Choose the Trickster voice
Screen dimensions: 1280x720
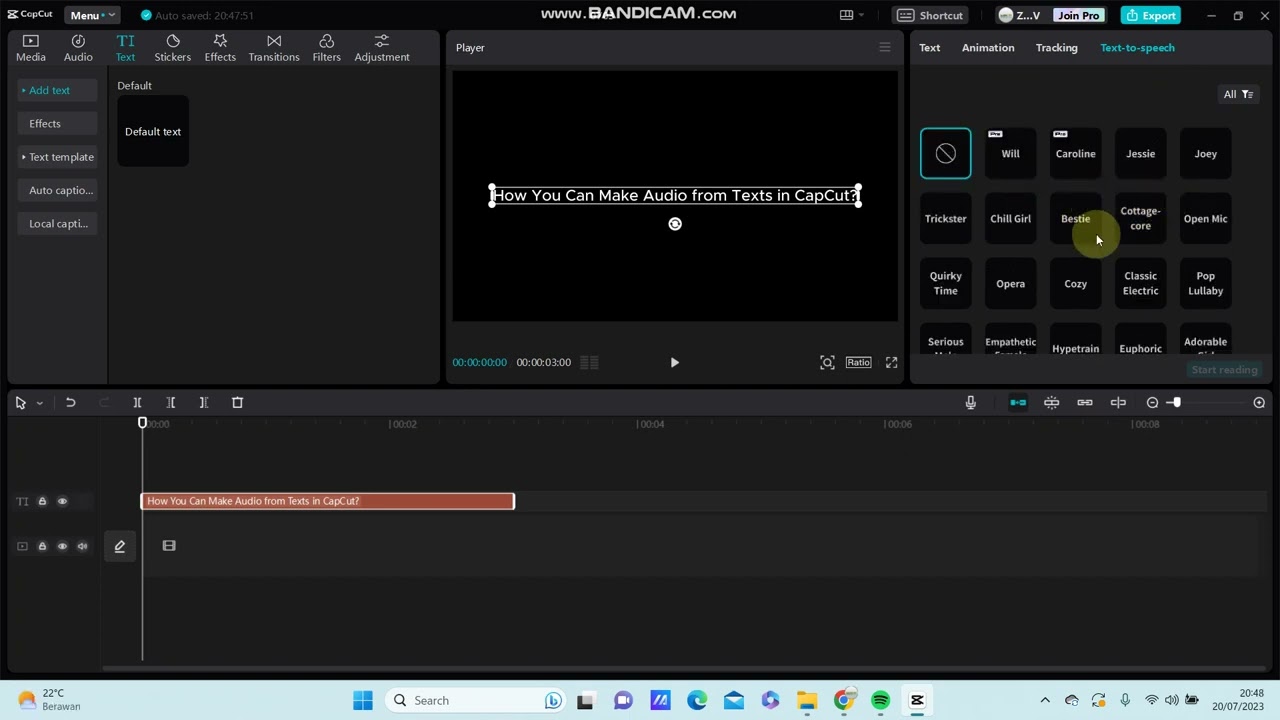point(945,218)
